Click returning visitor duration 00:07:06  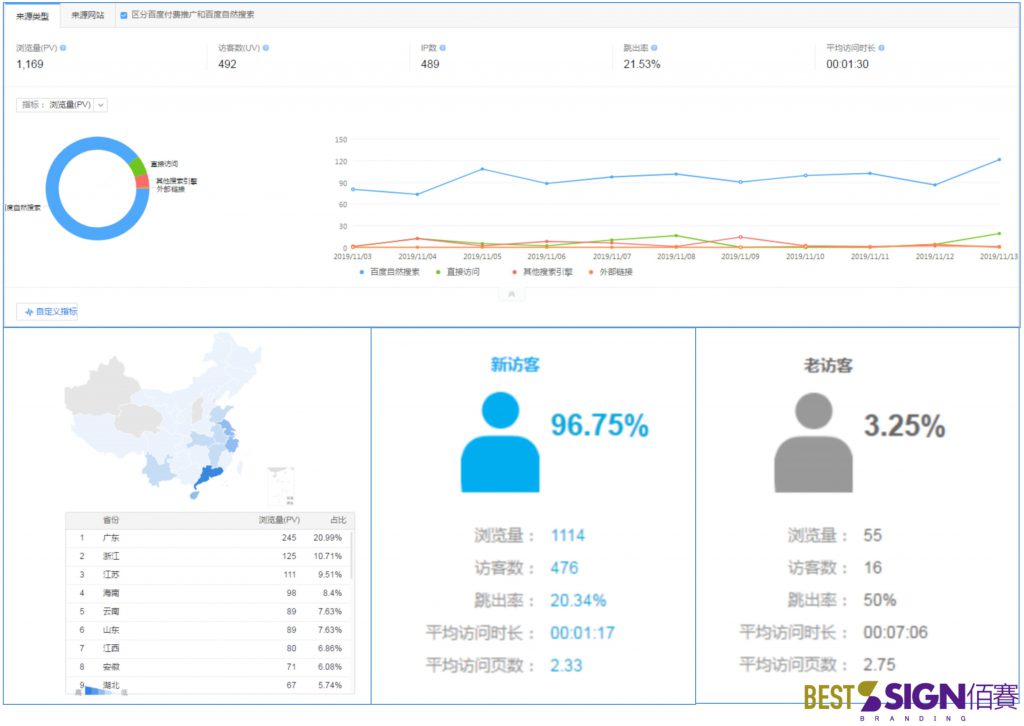[x=895, y=632]
